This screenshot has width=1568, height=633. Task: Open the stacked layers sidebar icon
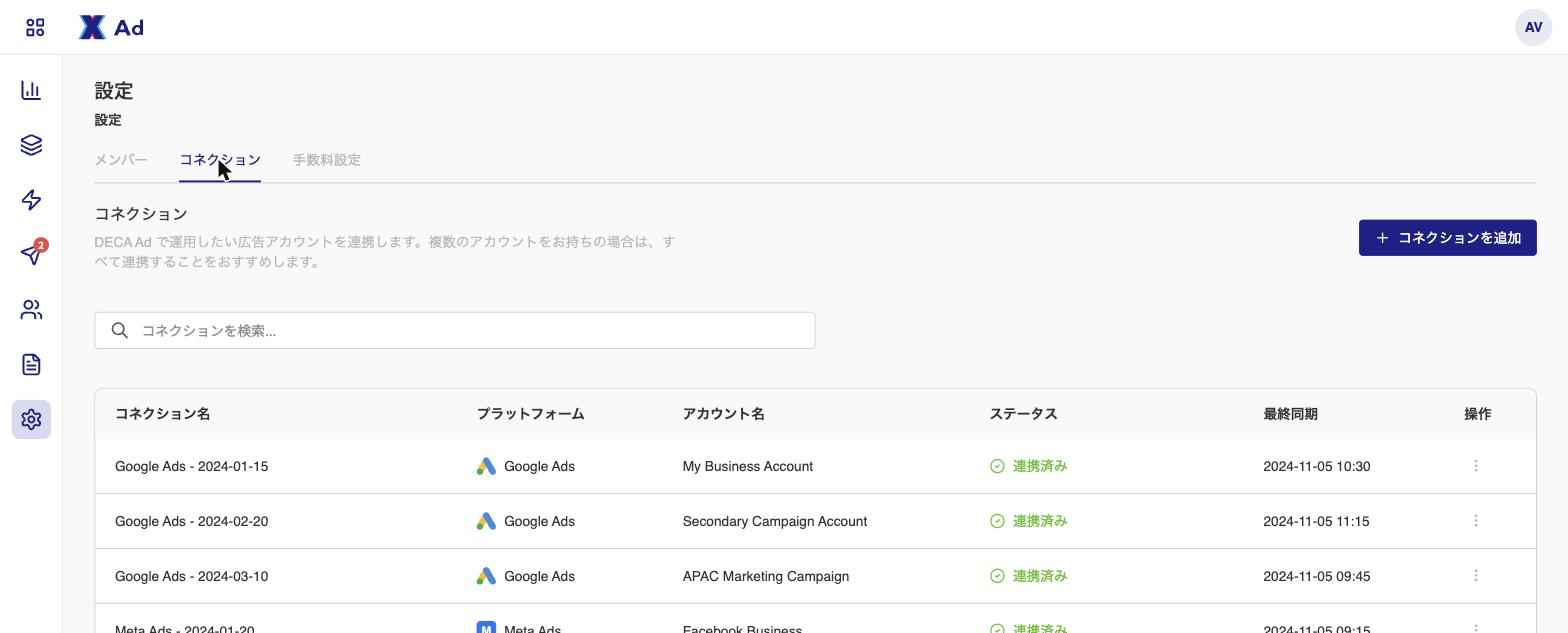31,145
